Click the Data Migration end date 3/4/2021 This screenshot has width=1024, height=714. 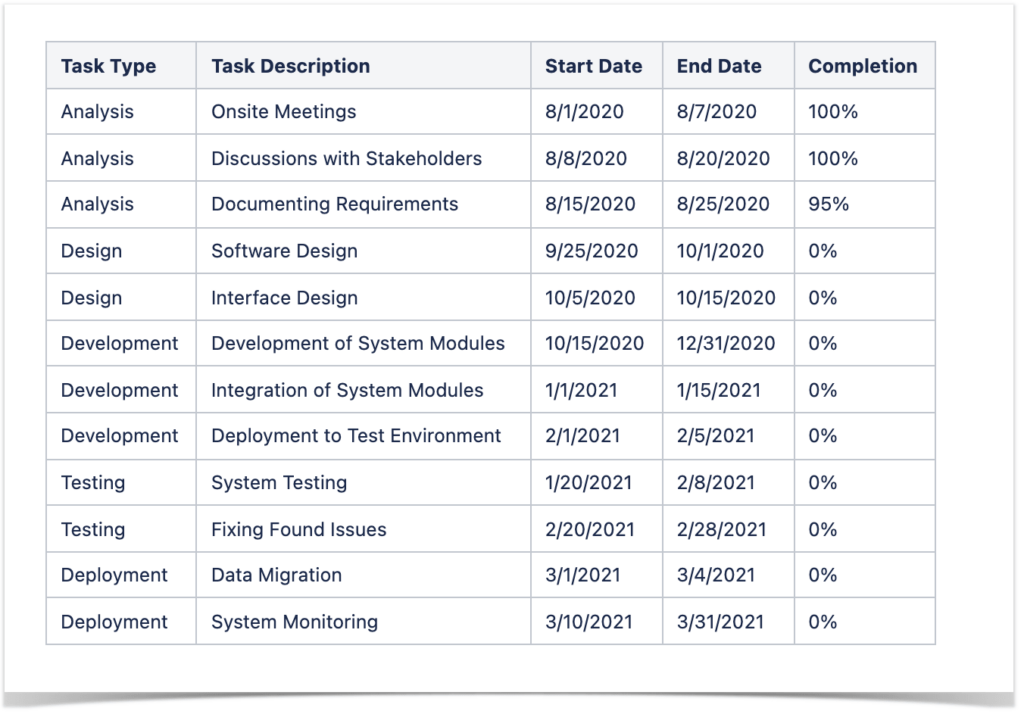coord(710,575)
